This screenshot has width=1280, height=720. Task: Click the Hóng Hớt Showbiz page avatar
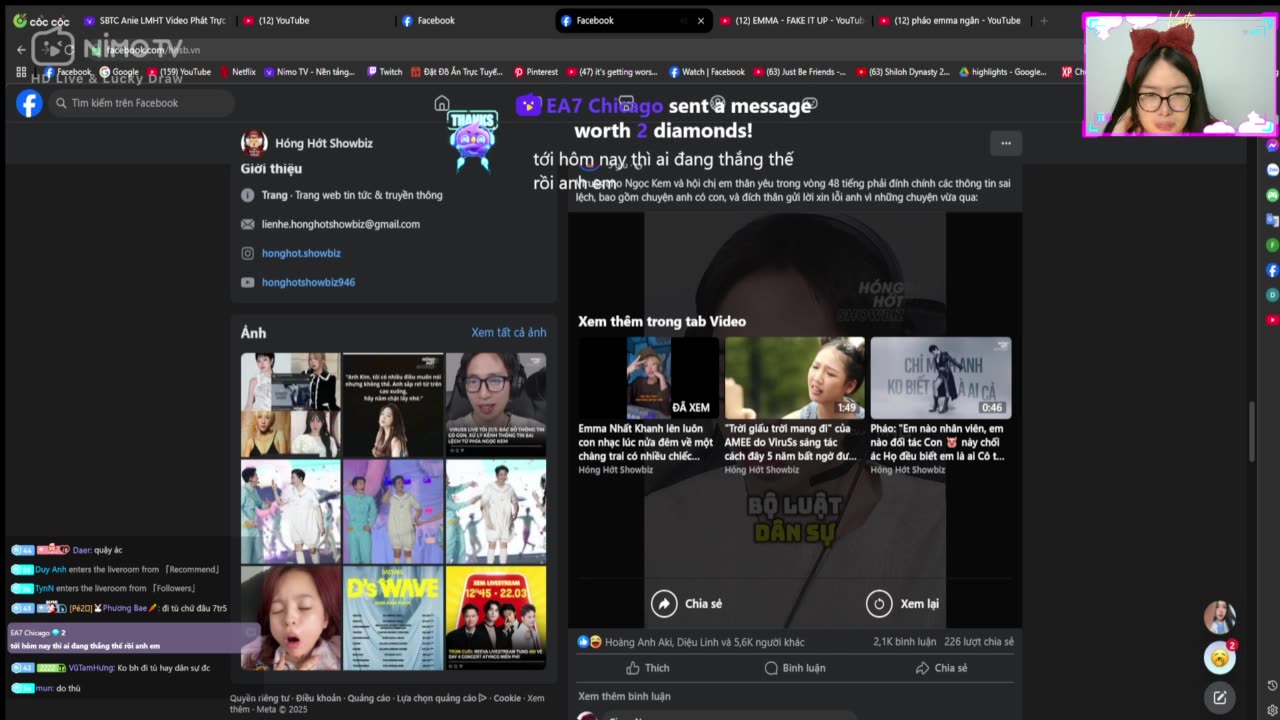[x=254, y=143]
